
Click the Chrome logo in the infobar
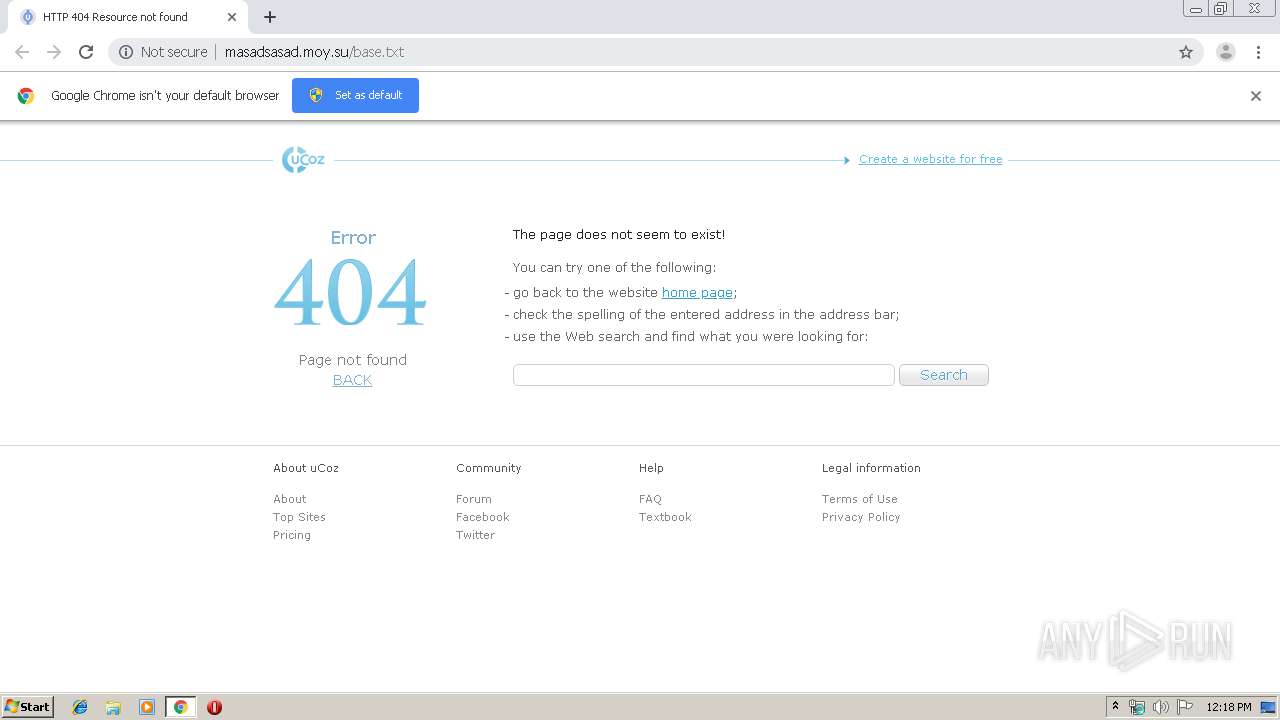[26, 96]
